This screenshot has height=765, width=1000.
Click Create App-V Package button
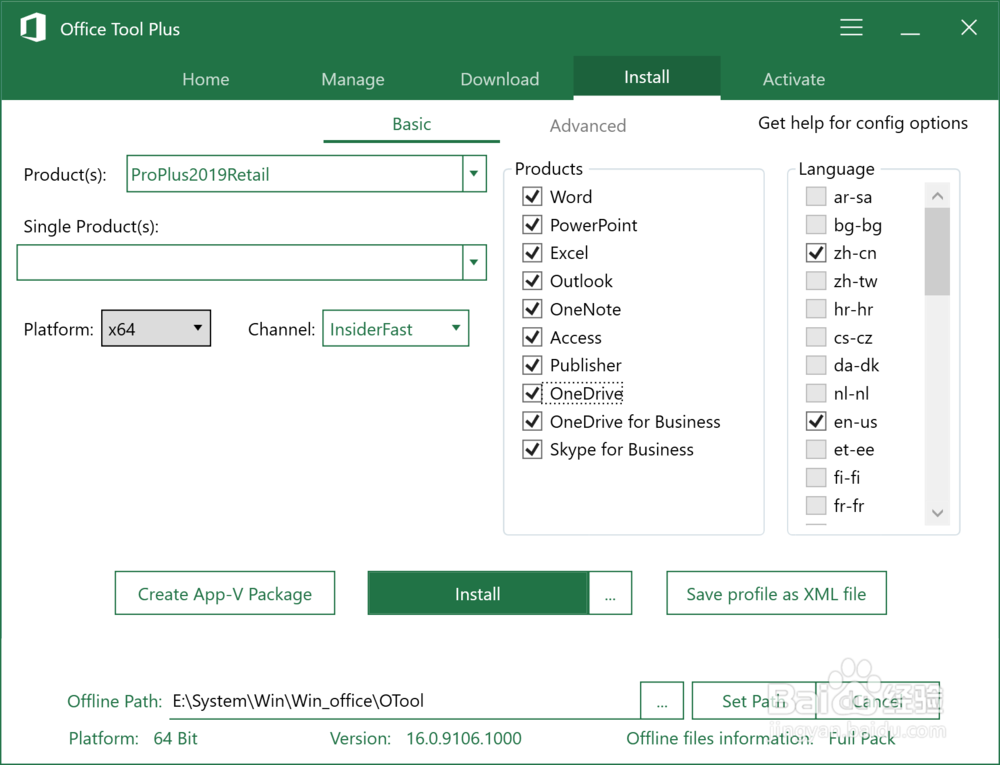(x=224, y=593)
